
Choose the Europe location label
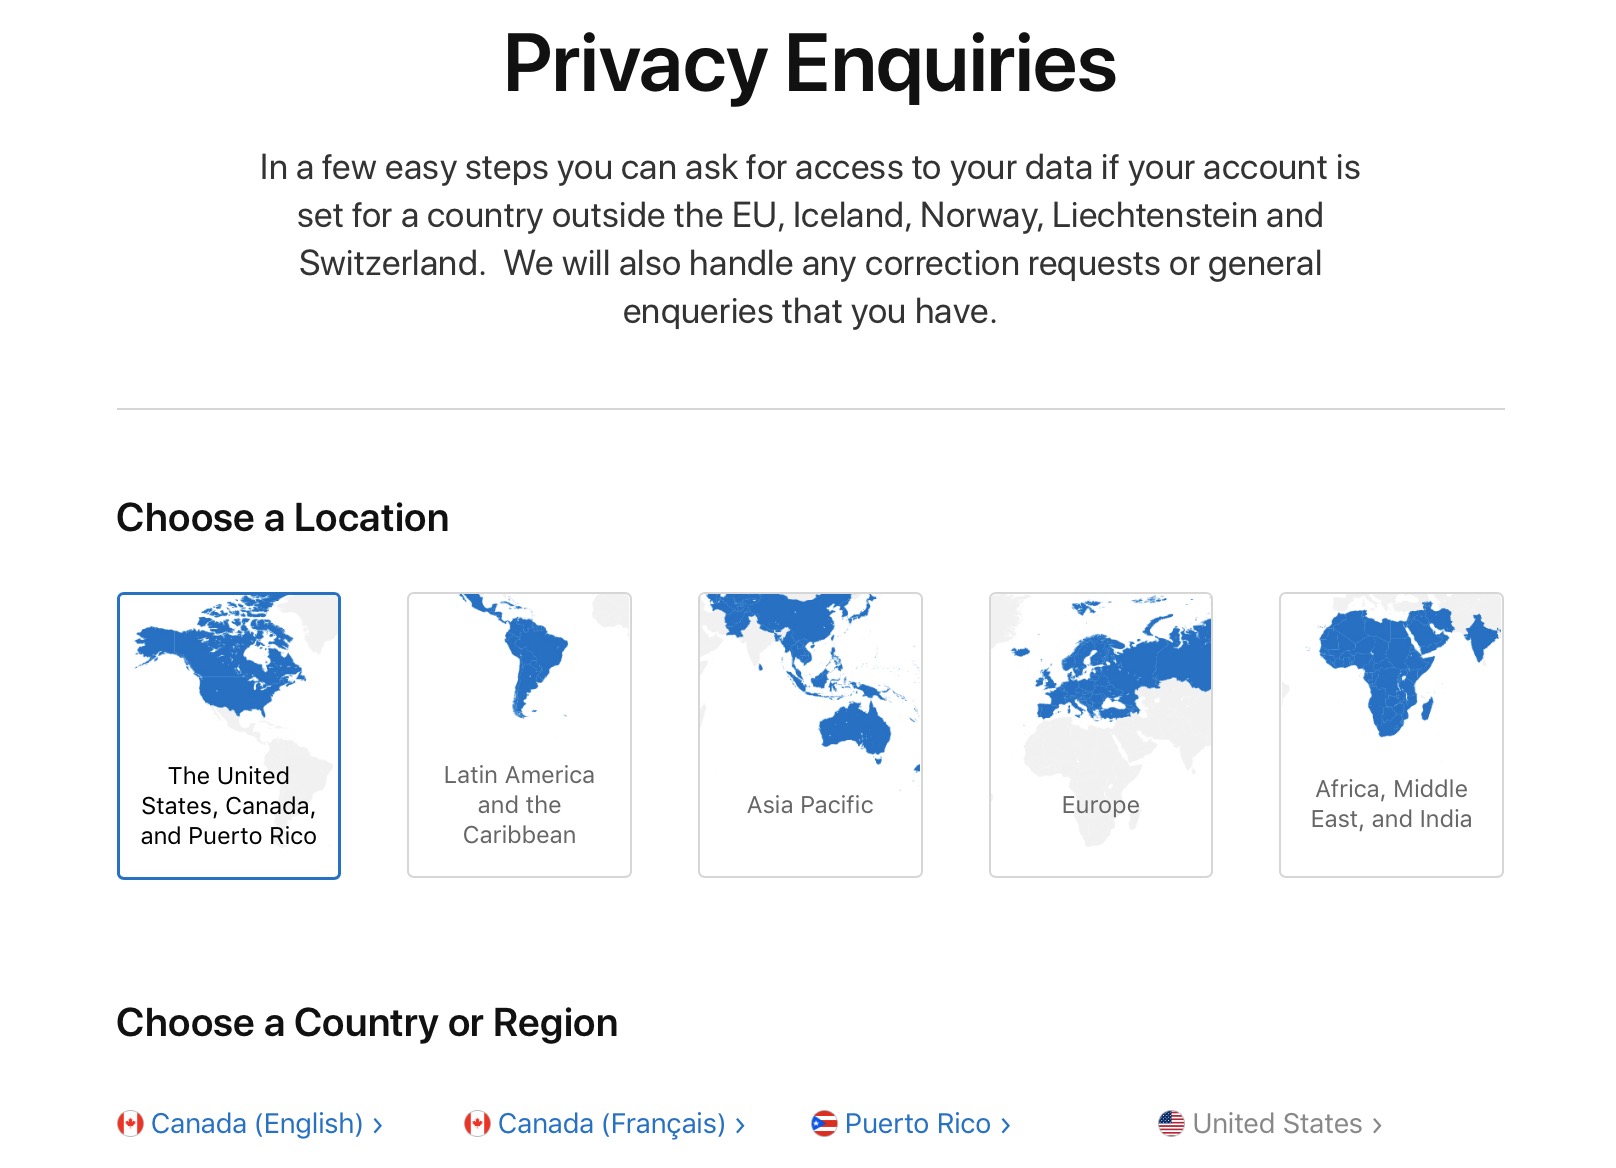click(1100, 805)
